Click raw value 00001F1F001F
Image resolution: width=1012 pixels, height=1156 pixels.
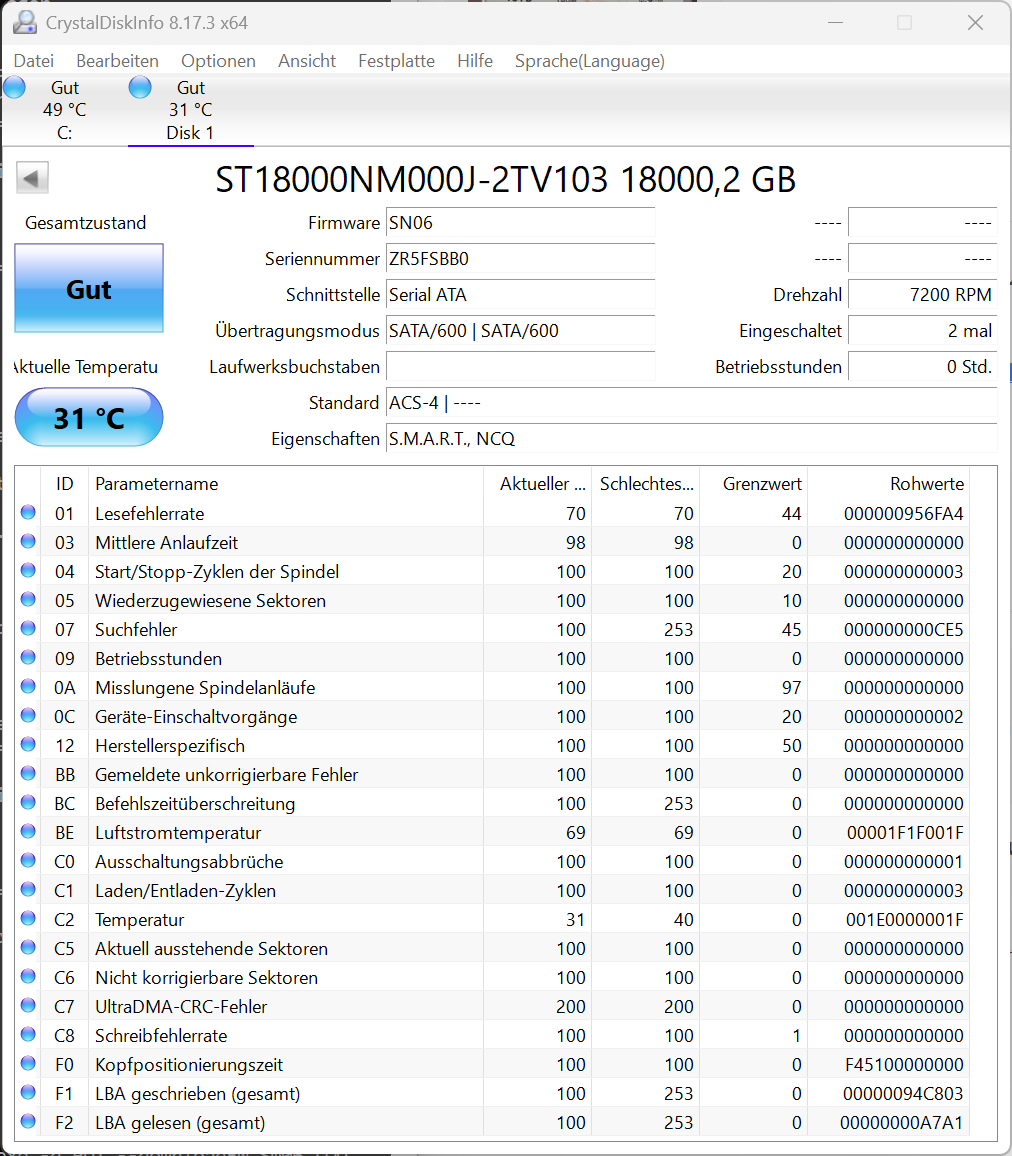click(x=905, y=833)
